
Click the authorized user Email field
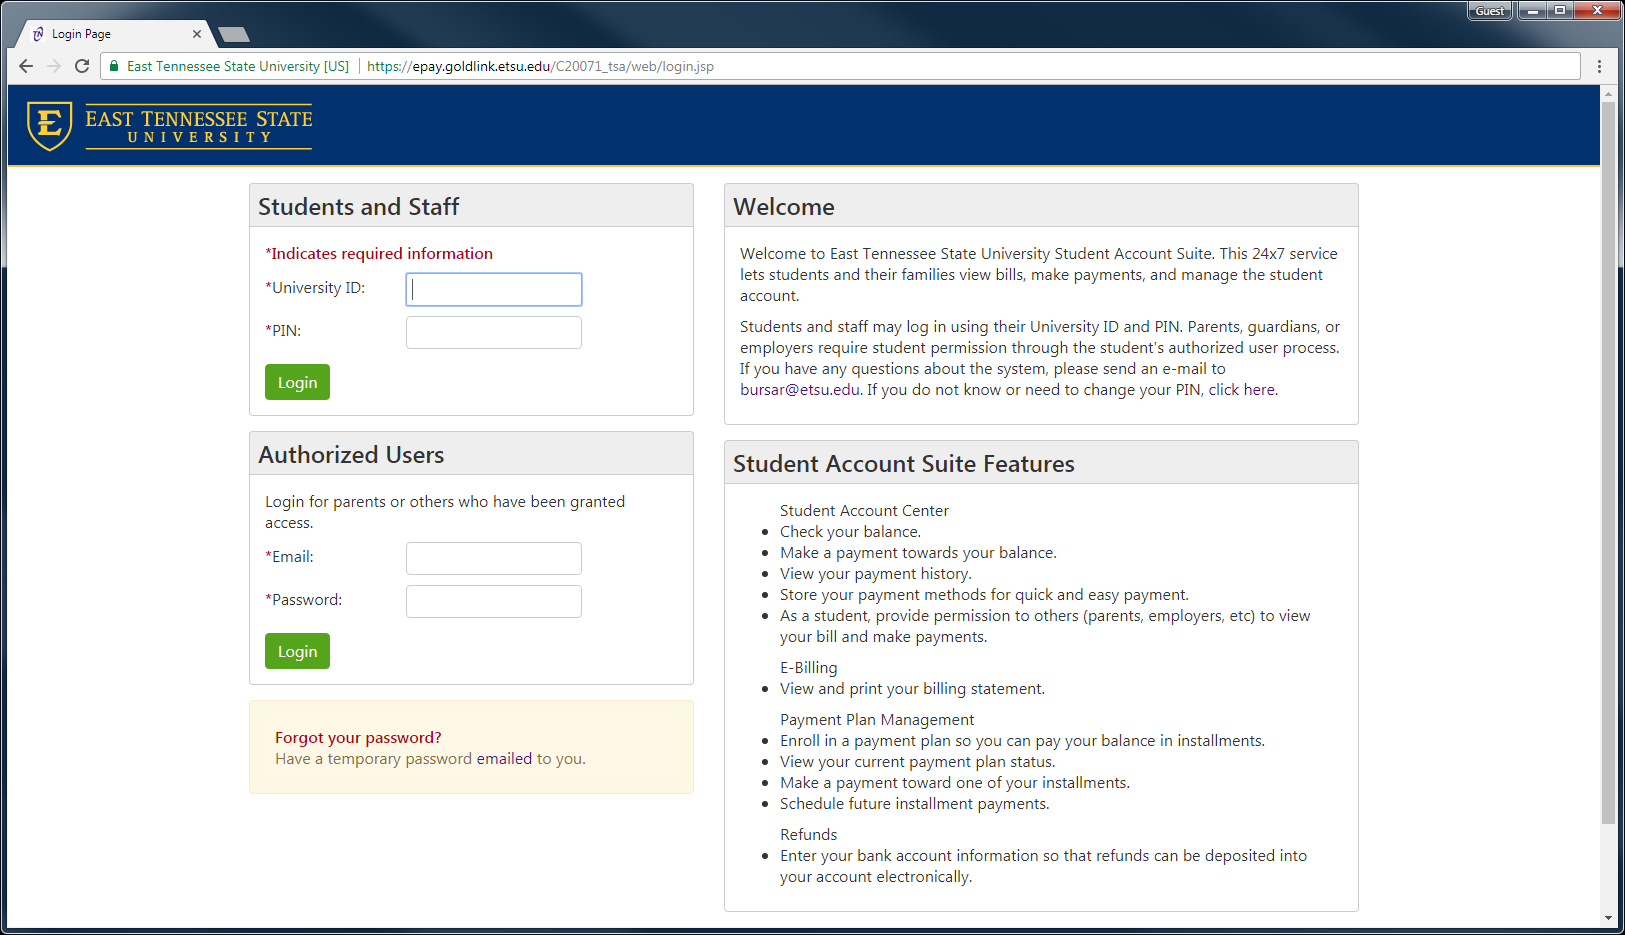(493, 558)
